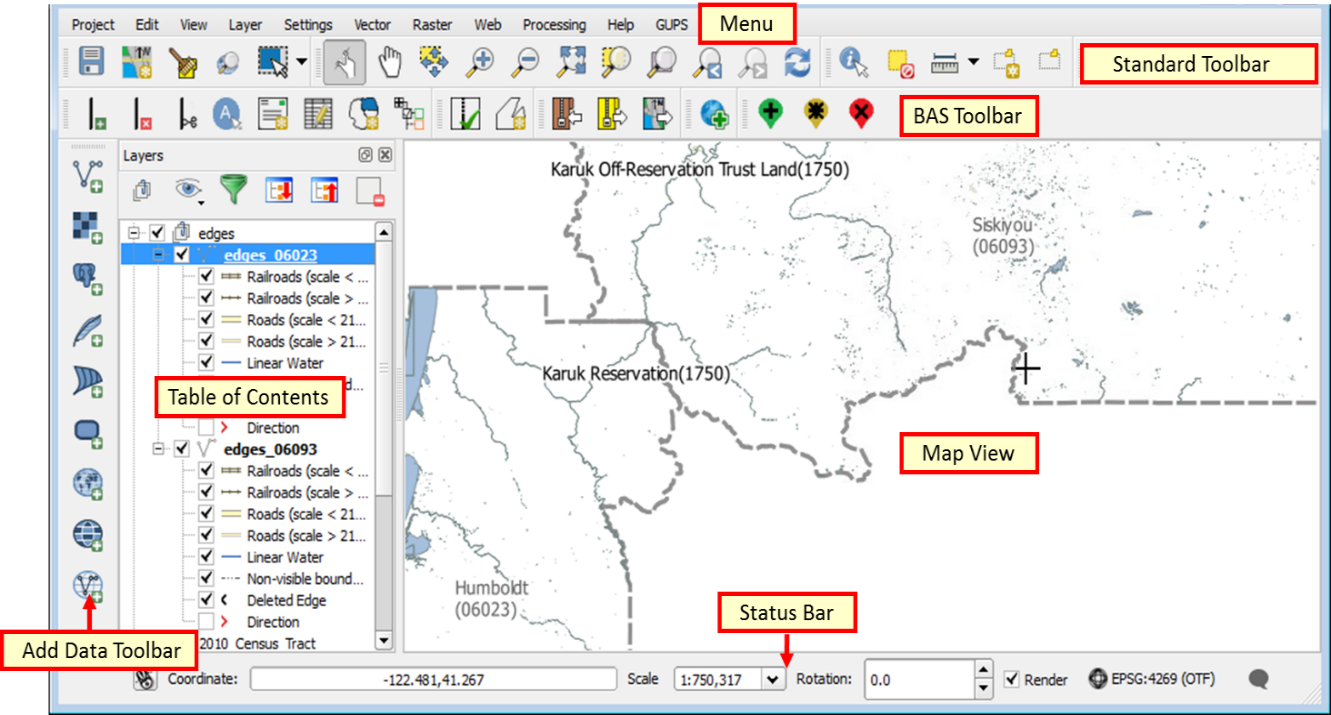Click Add PostGIS Layer elephant icon
Viewport: 1331px width, 715px height.
click(88, 279)
